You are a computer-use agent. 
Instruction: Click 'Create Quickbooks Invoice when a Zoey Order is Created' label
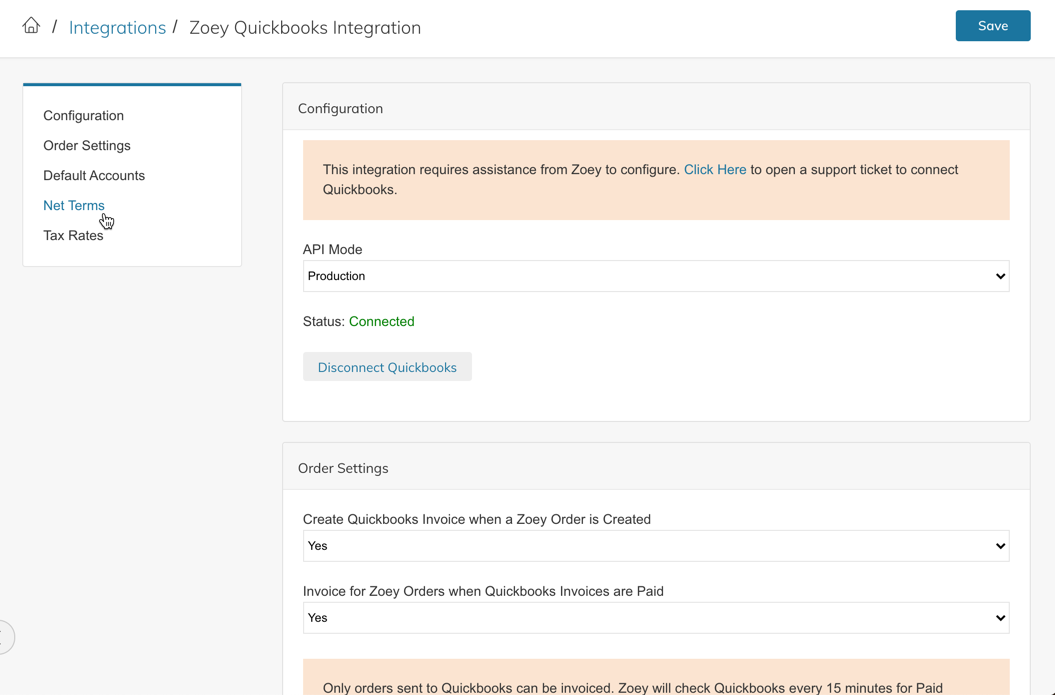tap(477, 519)
